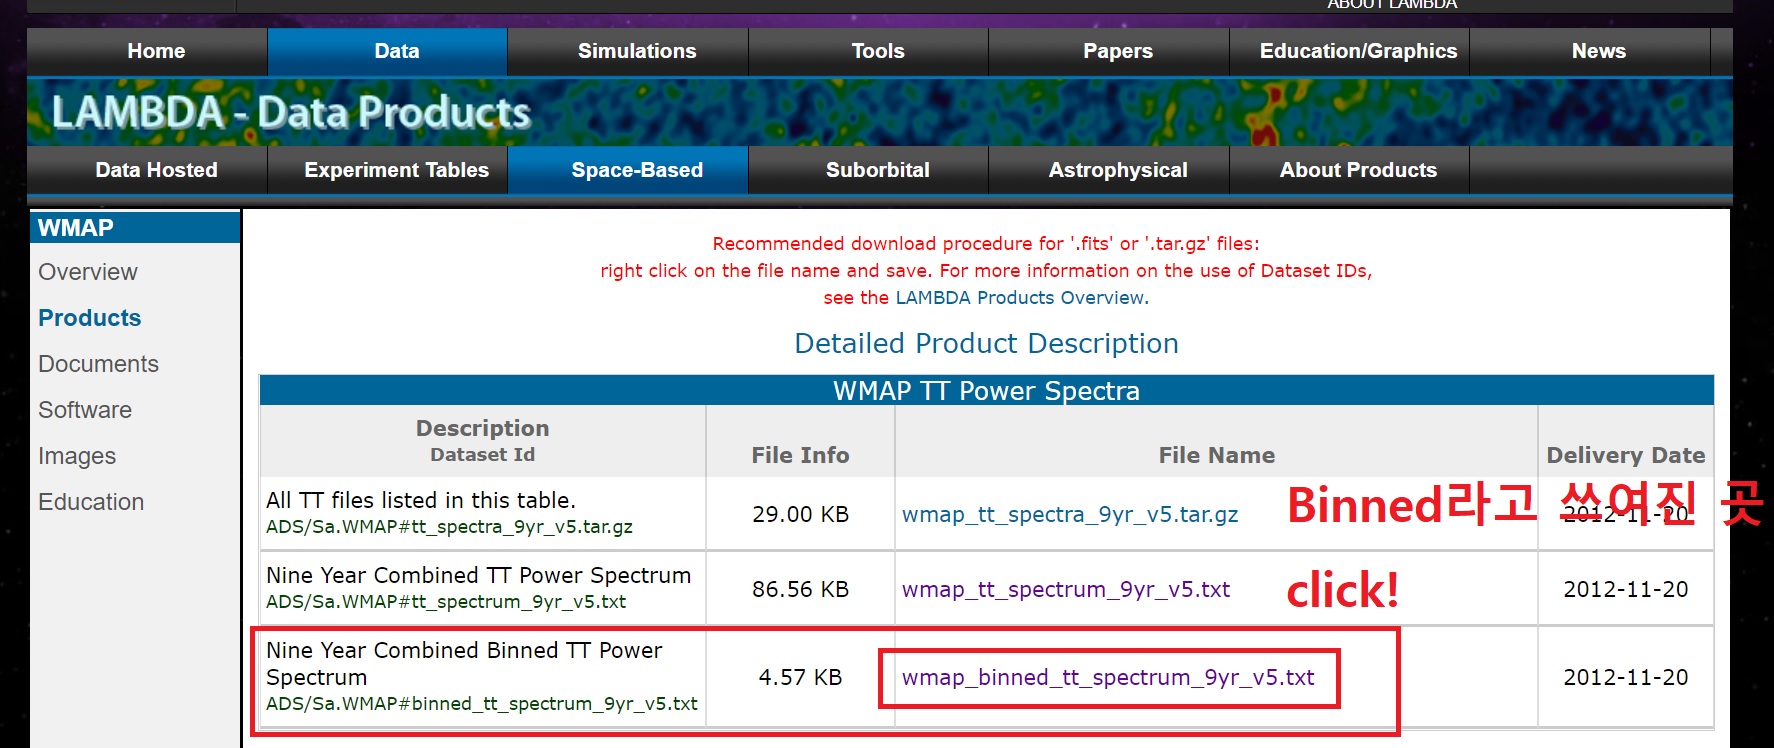Click the 29.00 KB file info cell

[x=800, y=514]
